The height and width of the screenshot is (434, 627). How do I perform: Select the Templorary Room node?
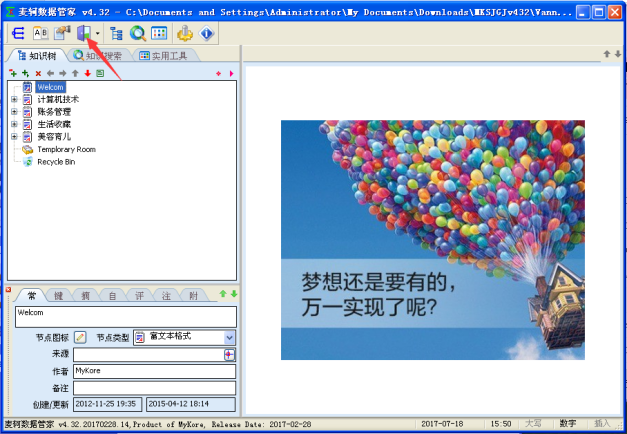click(x=66, y=149)
